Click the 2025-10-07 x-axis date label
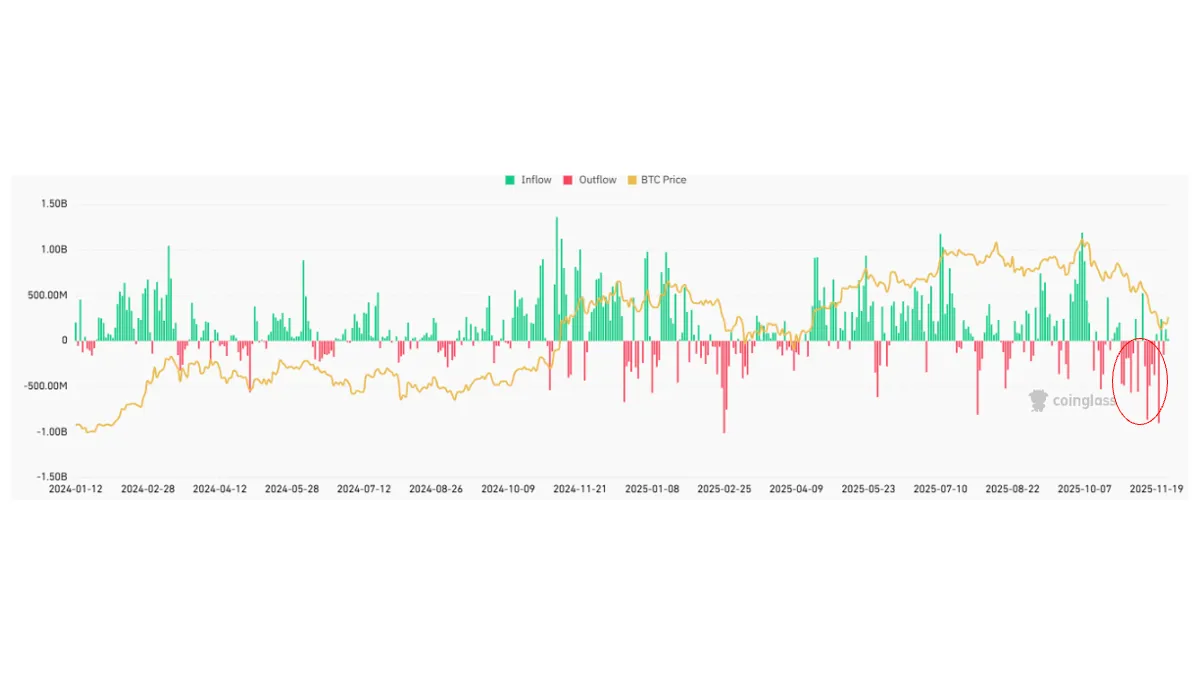Screen dimensions: 1200x675 tap(1085, 490)
